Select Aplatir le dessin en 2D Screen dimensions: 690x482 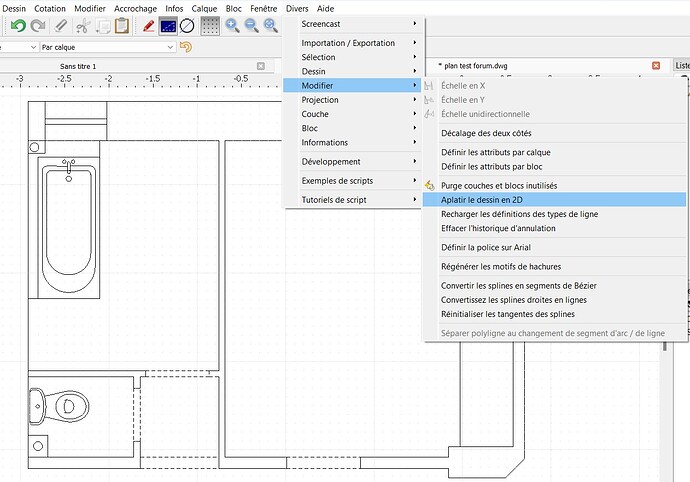pos(554,200)
